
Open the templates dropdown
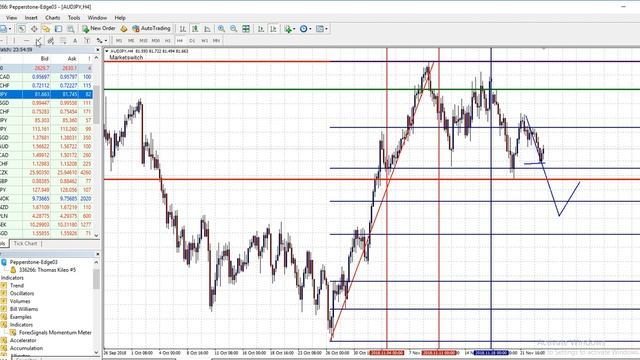point(322,29)
